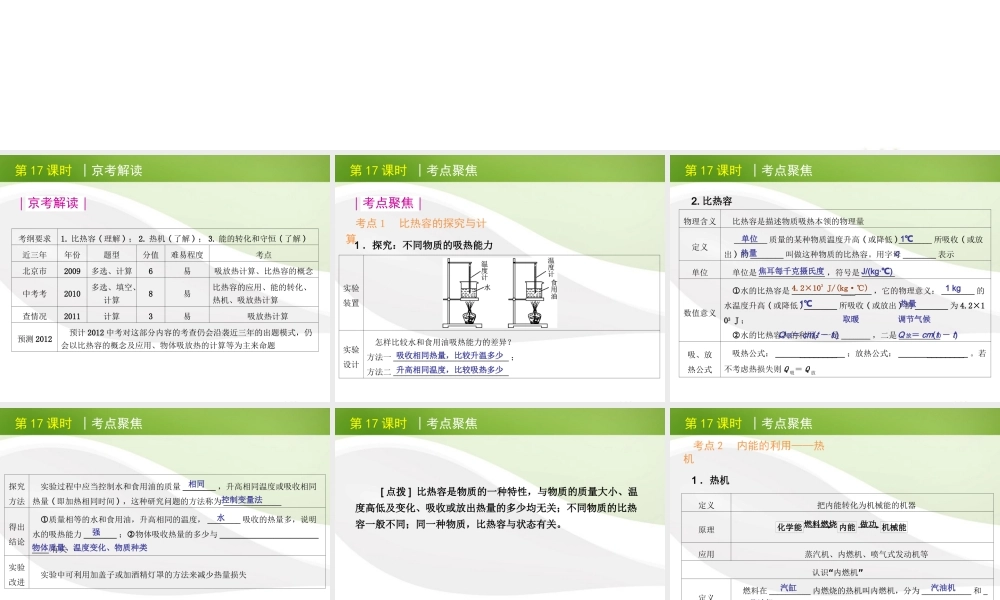Click the answer 升高相同温度，比较吸热多少

click(x=450, y=370)
